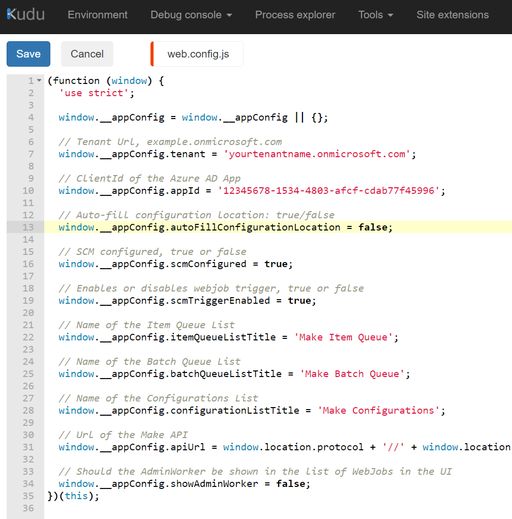Click the 'Make Batch Queue' string

coord(352,374)
